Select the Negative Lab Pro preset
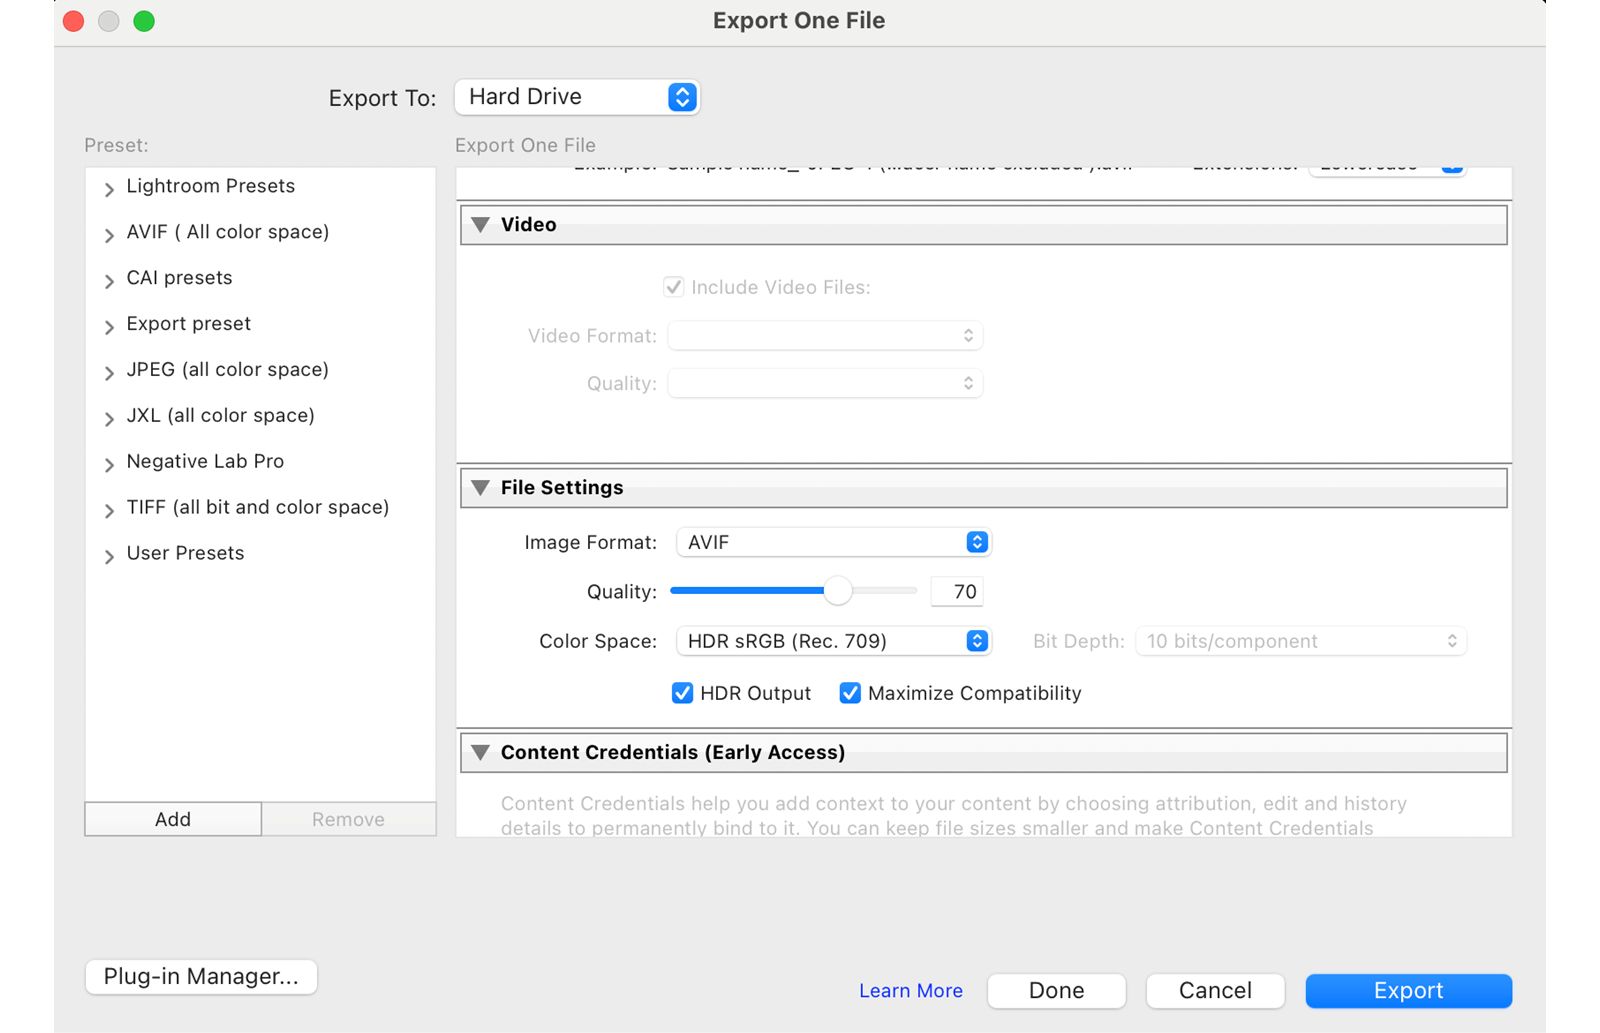 point(204,461)
